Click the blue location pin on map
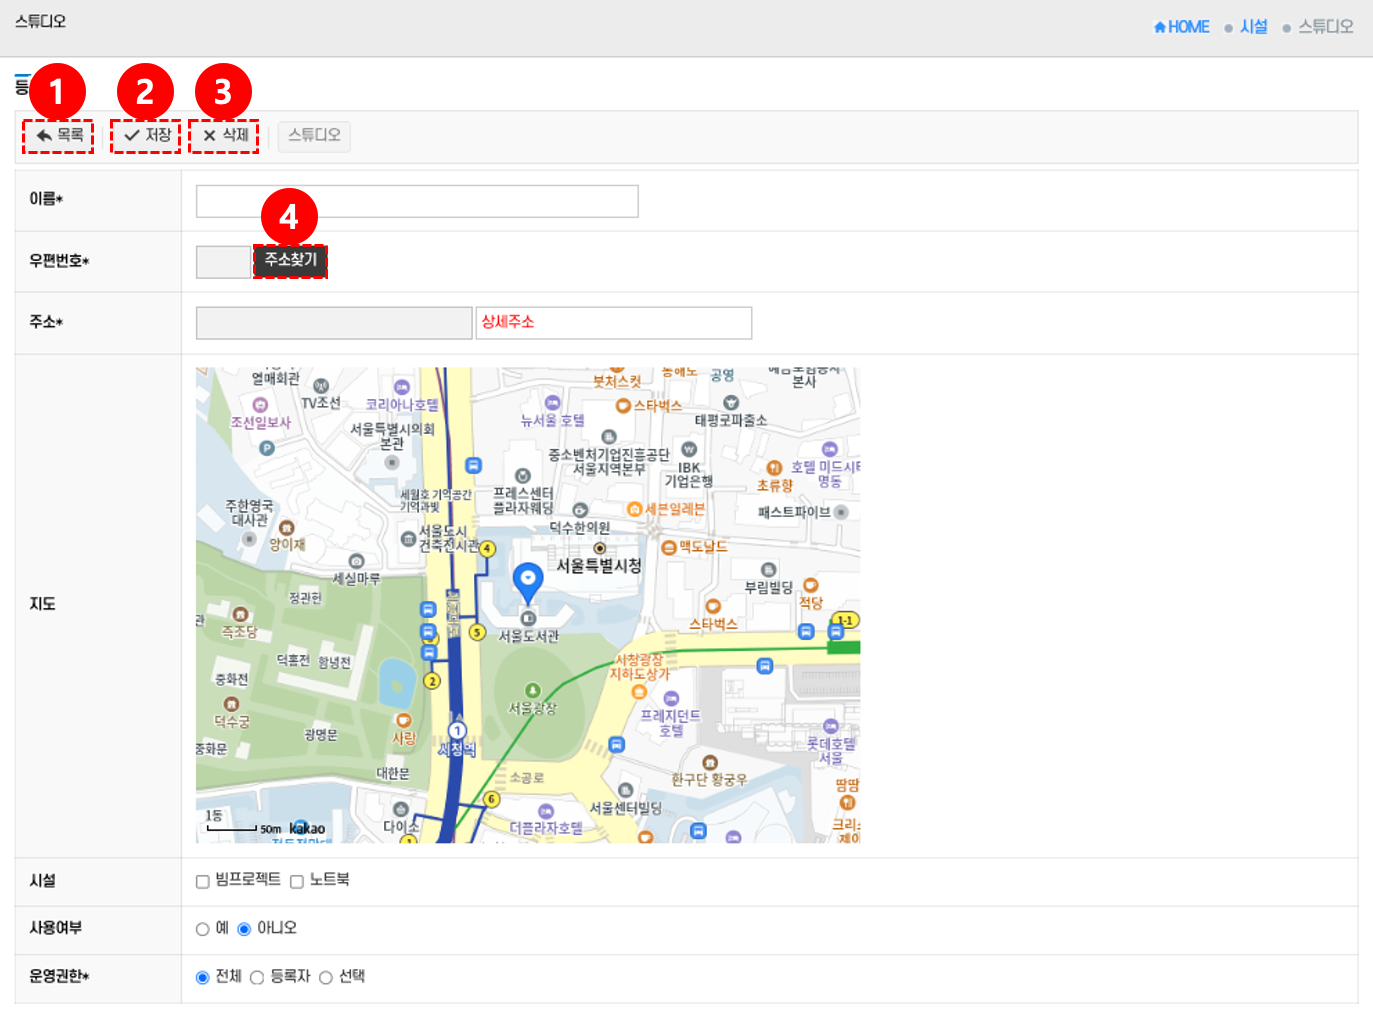Viewport: 1373px width, 1017px height. point(527,580)
